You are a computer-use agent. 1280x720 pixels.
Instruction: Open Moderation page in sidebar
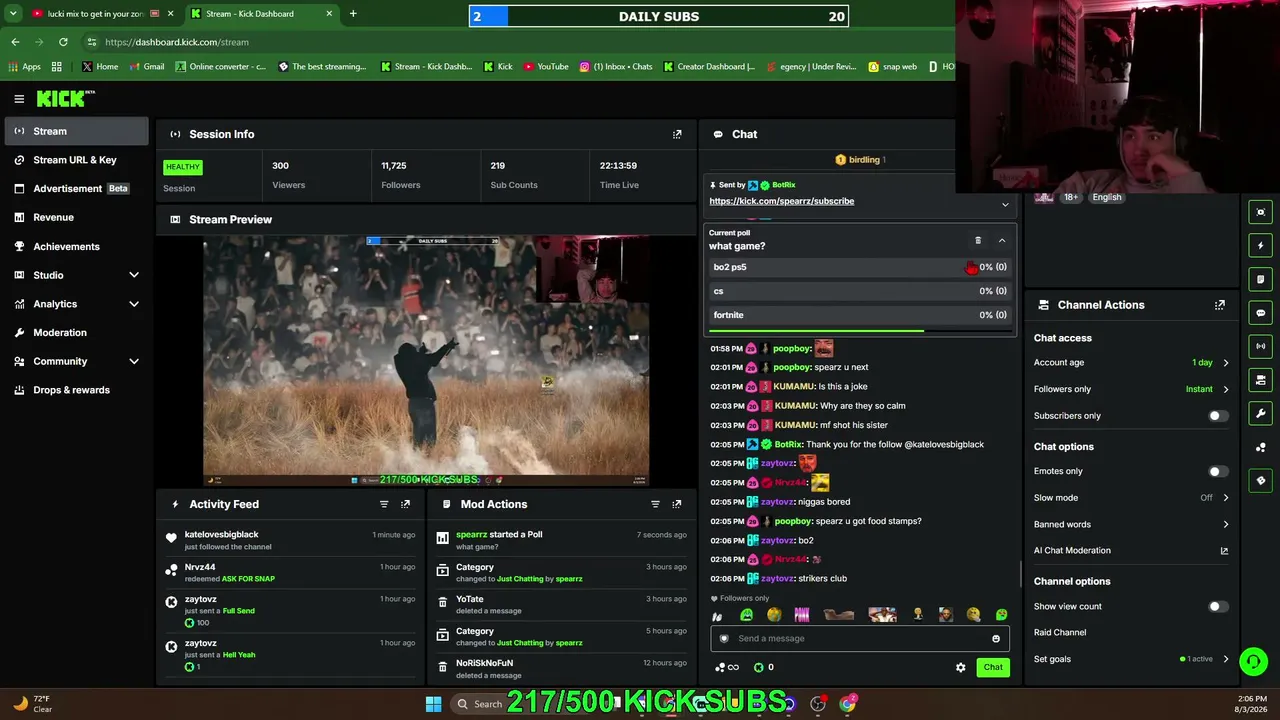tap(75, 332)
